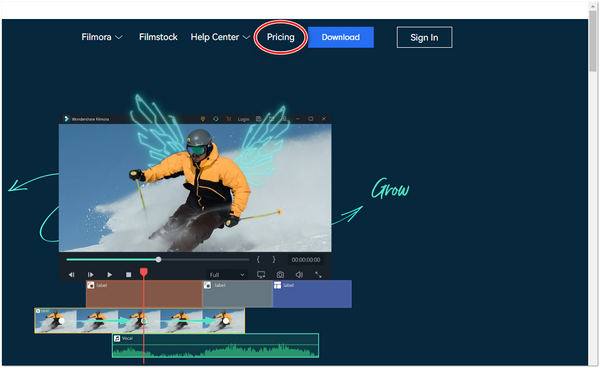The image size is (600, 368).
Task: Open the Full preview quality dropdown
Action: [227, 275]
